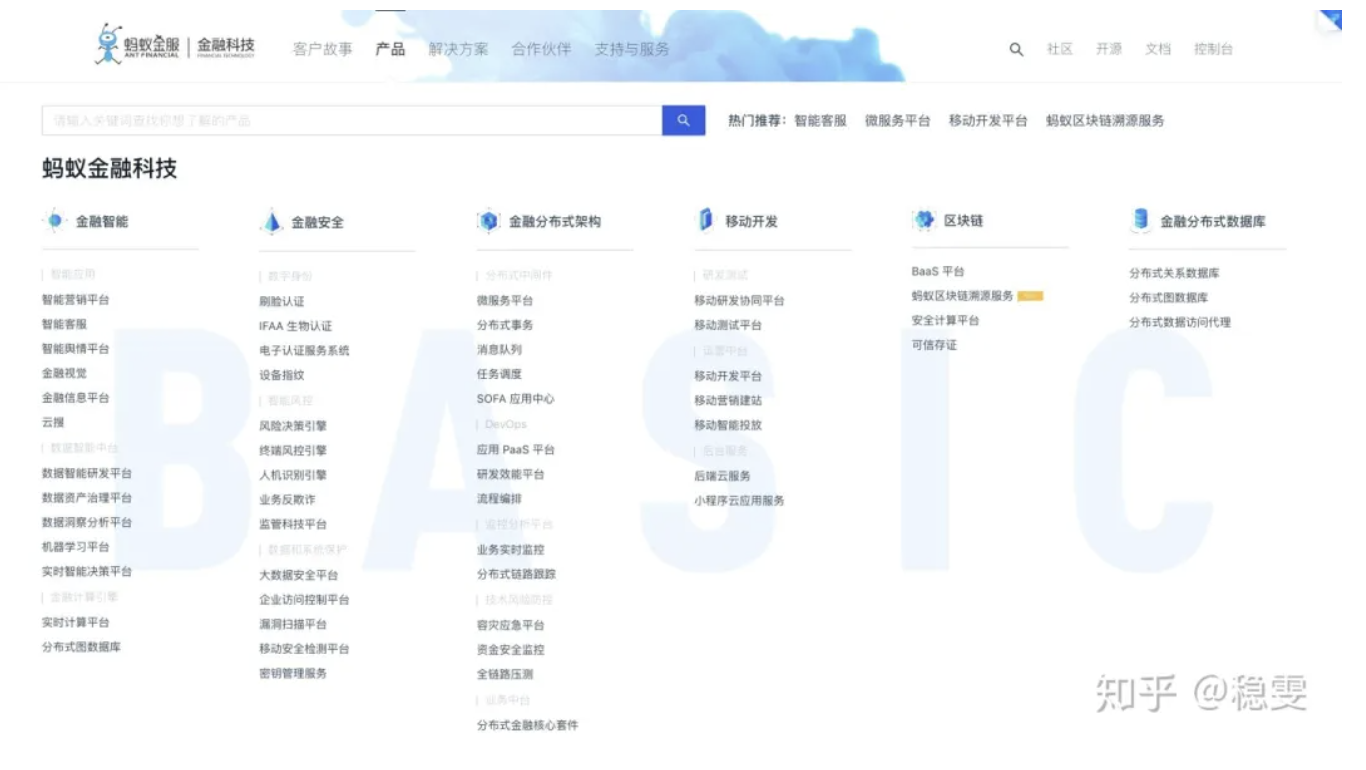Open 小程序云应用服务 product
The image size is (1366, 770).
click(740, 500)
